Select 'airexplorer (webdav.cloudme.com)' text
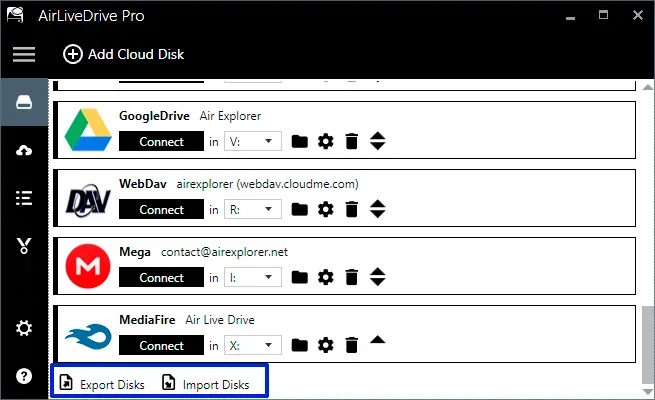Image resolution: width=655 pixels, height=400 pixels. pos(267,184)
